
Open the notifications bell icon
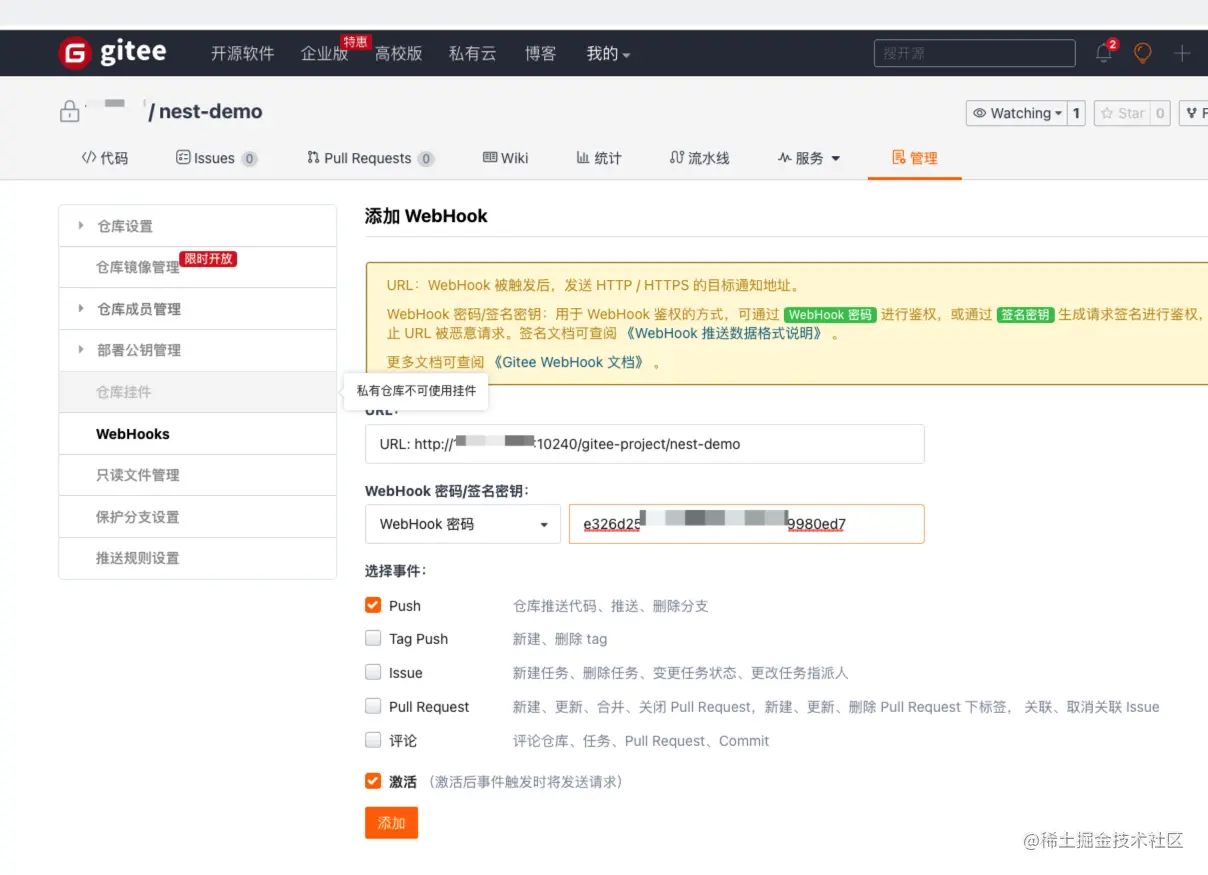1104,53
